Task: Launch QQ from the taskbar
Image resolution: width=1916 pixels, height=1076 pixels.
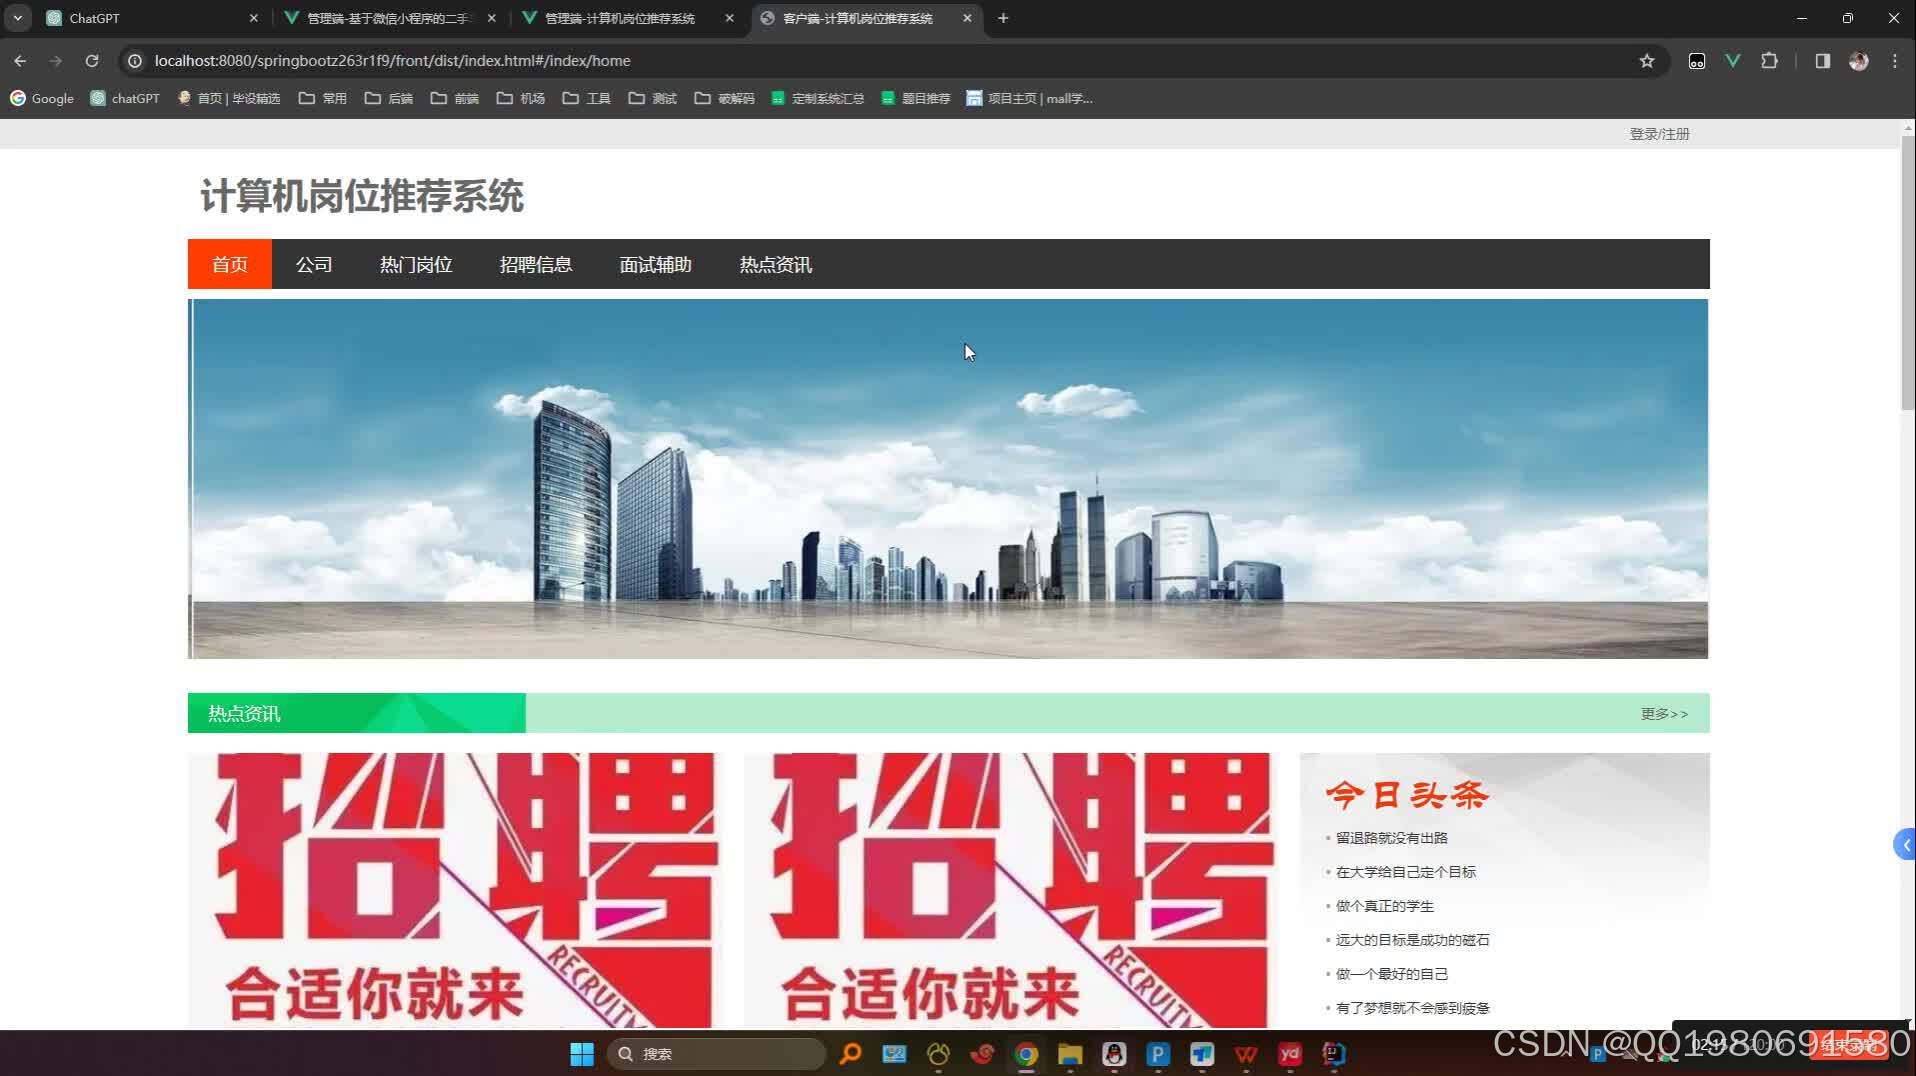Action: tap(1113, 1054)
